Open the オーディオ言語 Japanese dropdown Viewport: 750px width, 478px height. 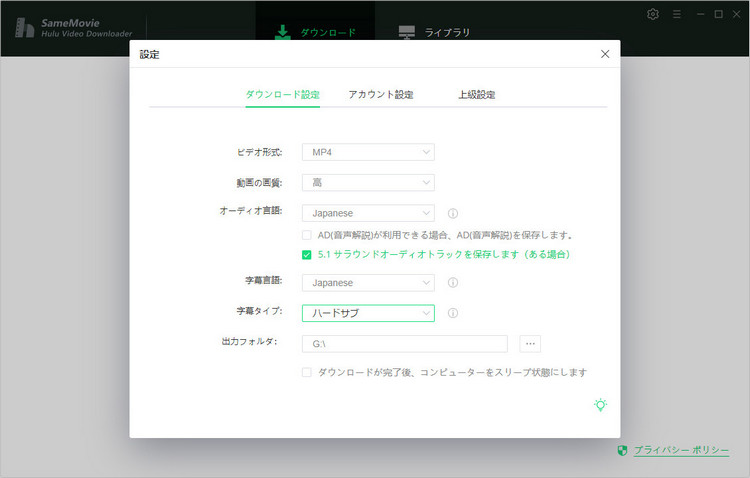(368, 213)
